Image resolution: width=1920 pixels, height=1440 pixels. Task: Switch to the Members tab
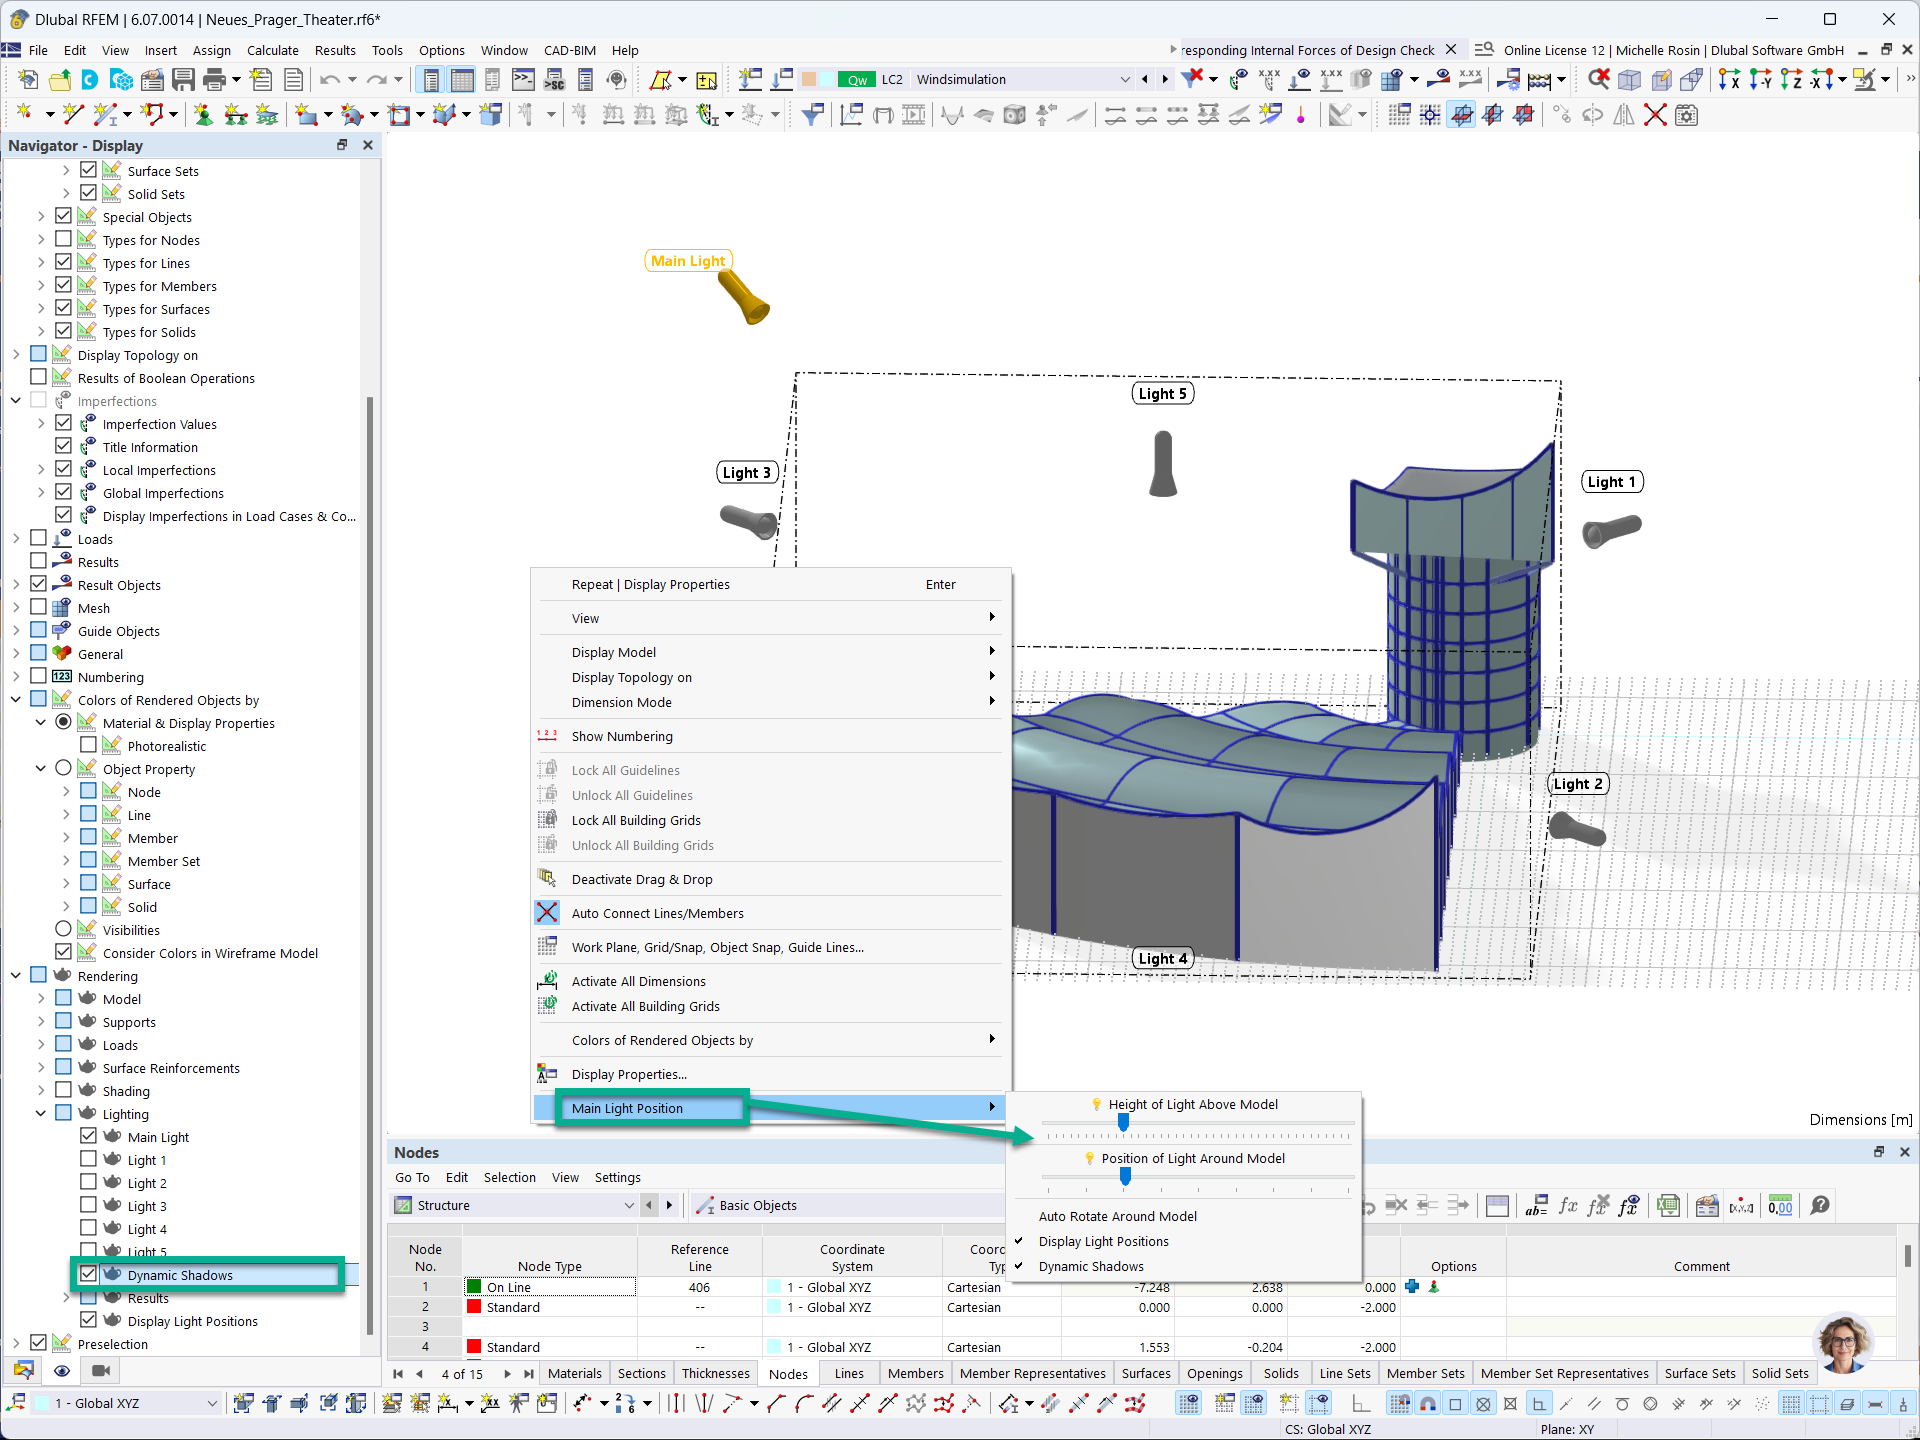915,1373
